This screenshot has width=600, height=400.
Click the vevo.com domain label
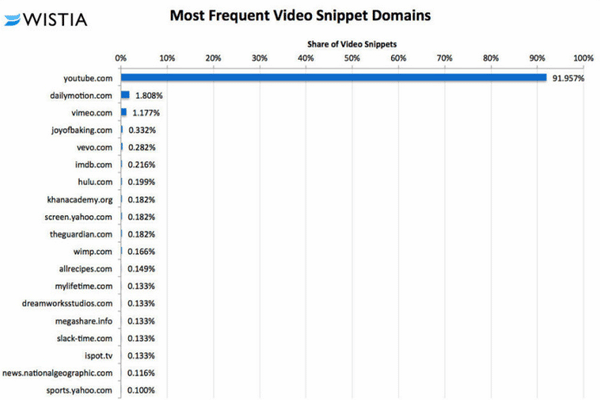[x=95, y=148]
